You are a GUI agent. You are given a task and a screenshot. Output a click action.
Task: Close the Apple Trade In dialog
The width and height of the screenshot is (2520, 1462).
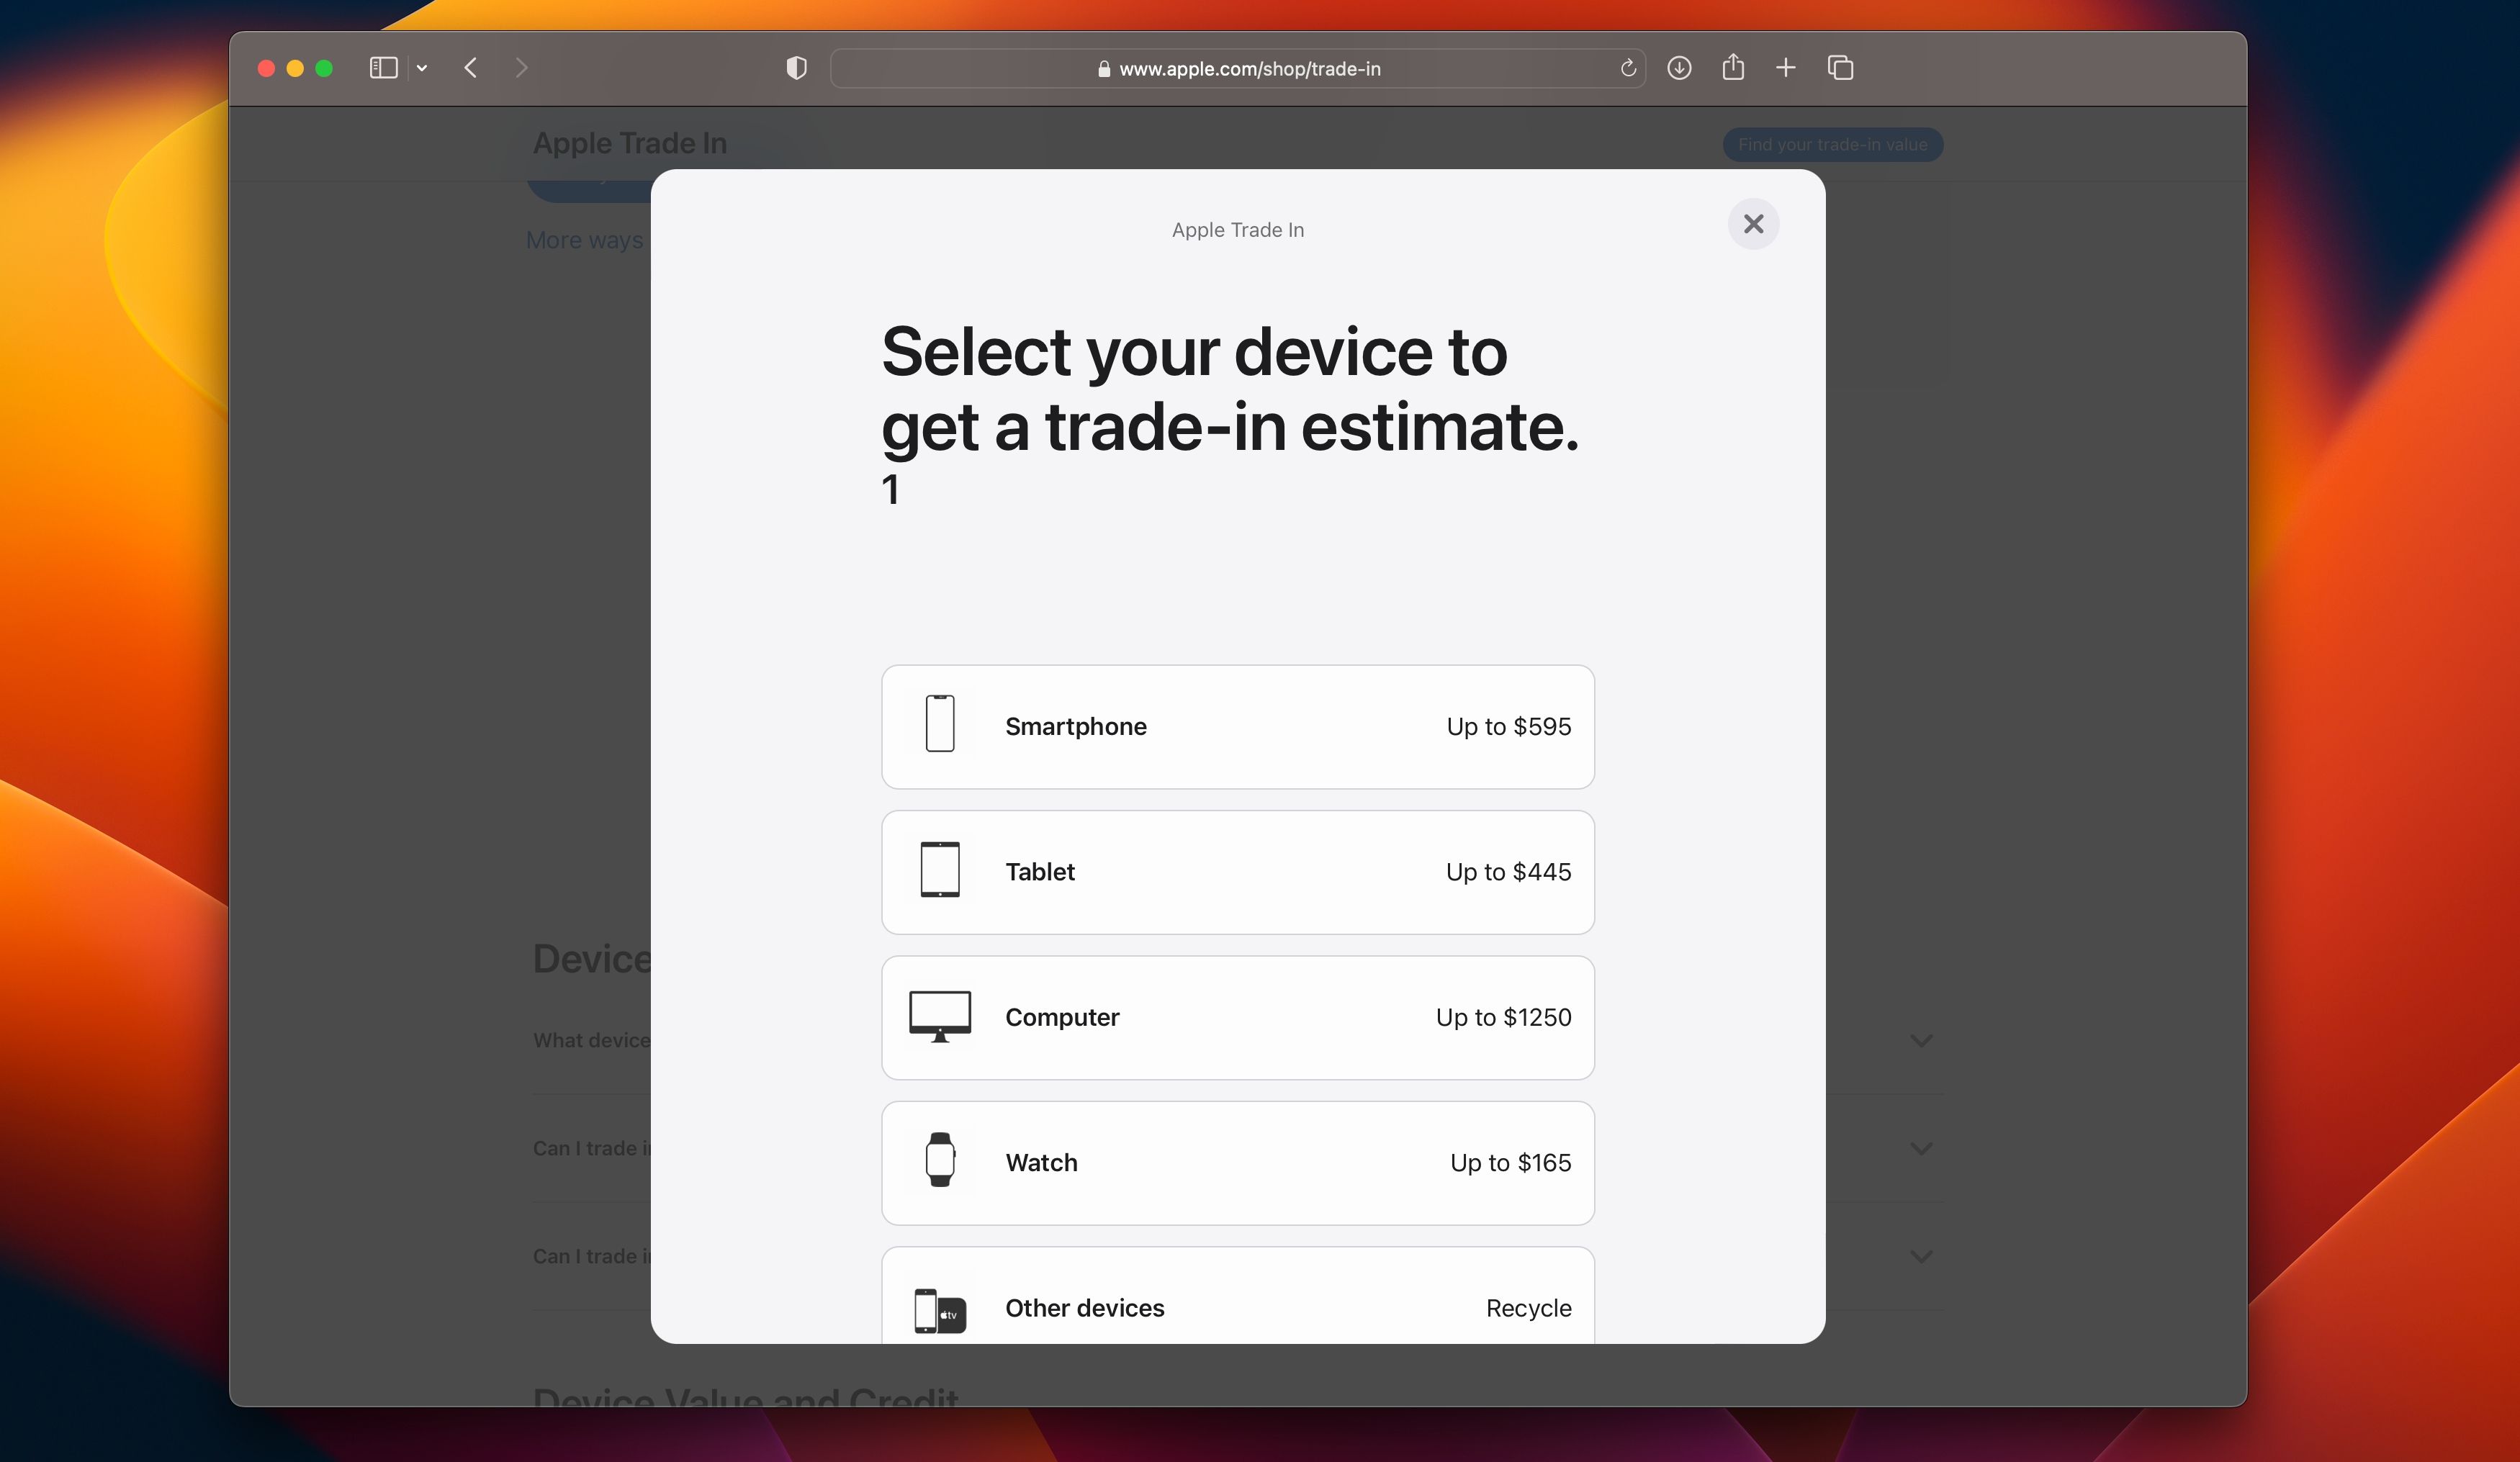(1753, 224)
